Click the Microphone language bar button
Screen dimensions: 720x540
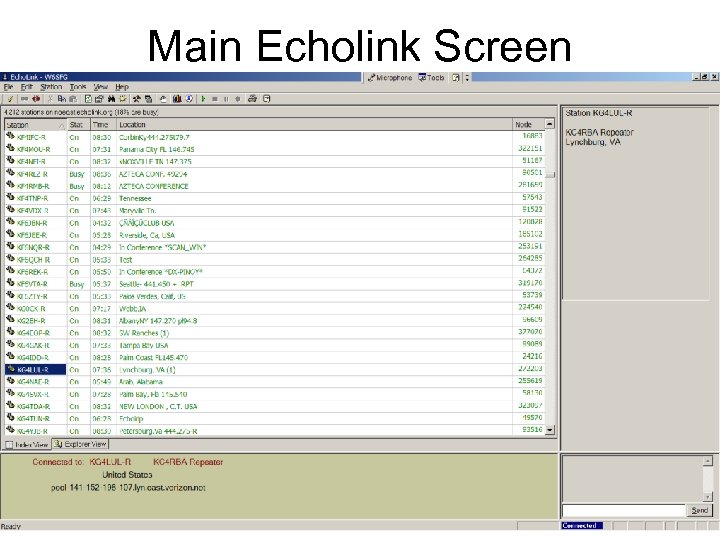(x=390, y=78)
